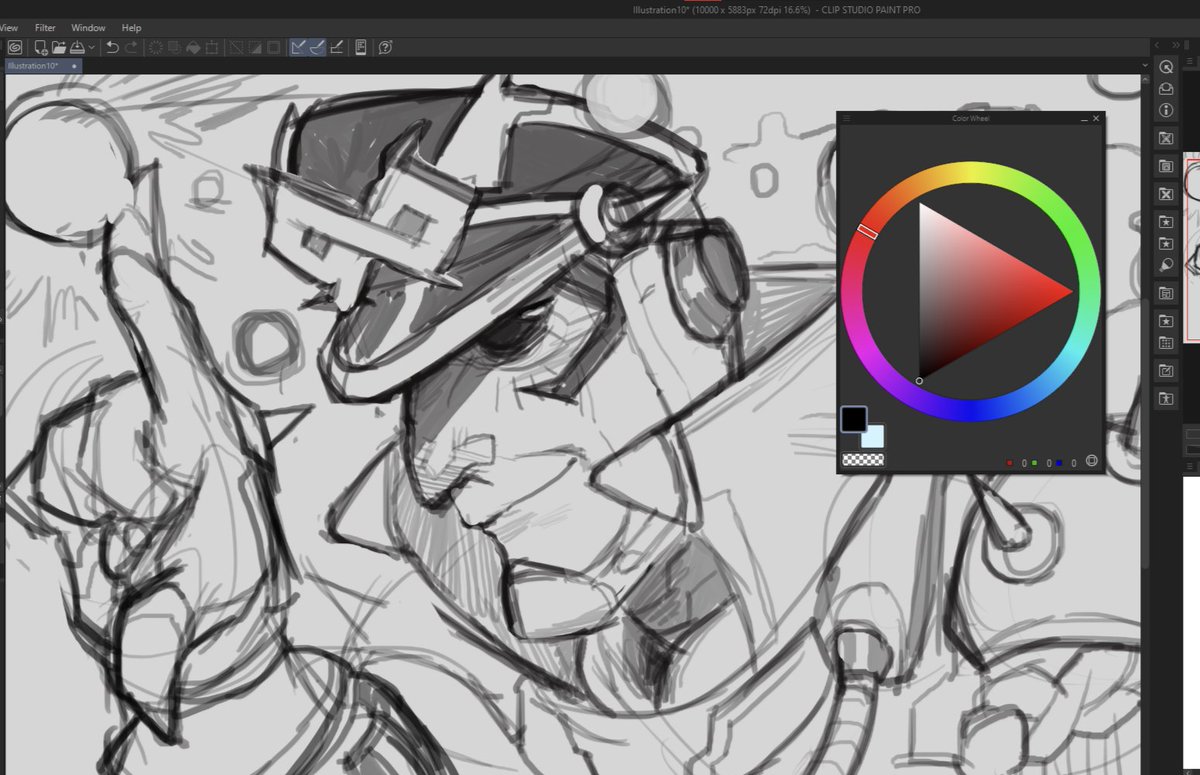Select the black main color swatch
This screenshot has width=1200, height=775.
tap(853, 418)
